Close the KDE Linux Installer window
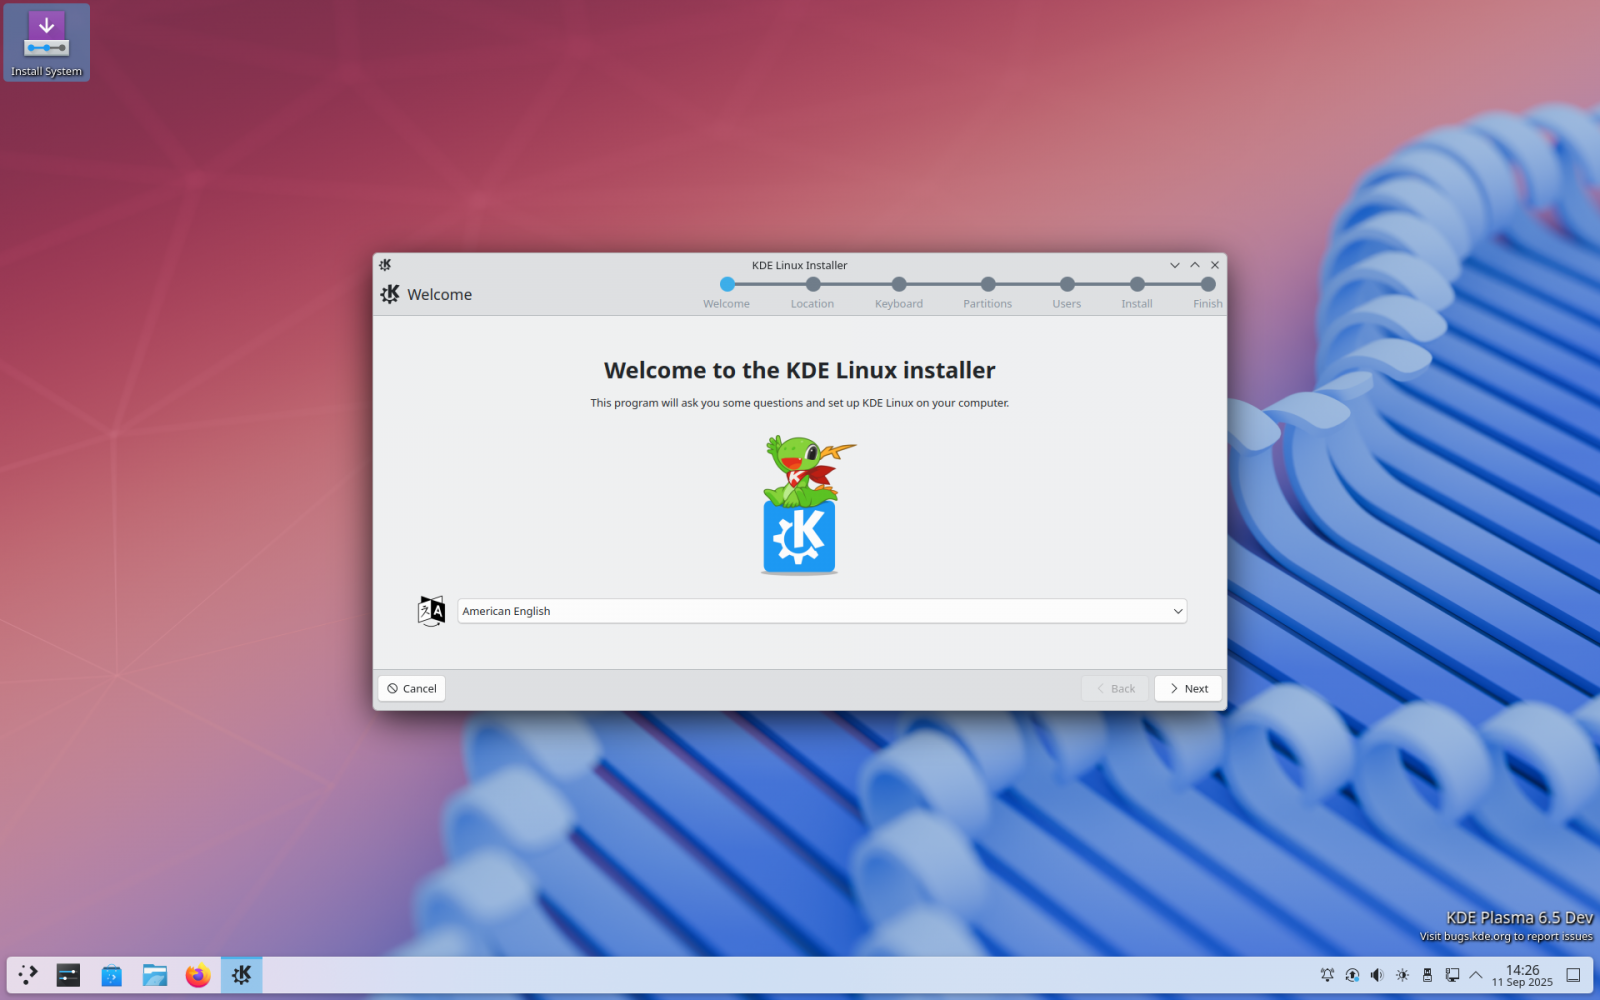Image resolution: width=1600 pixels, height=1000 pixels. (1215, 265)
